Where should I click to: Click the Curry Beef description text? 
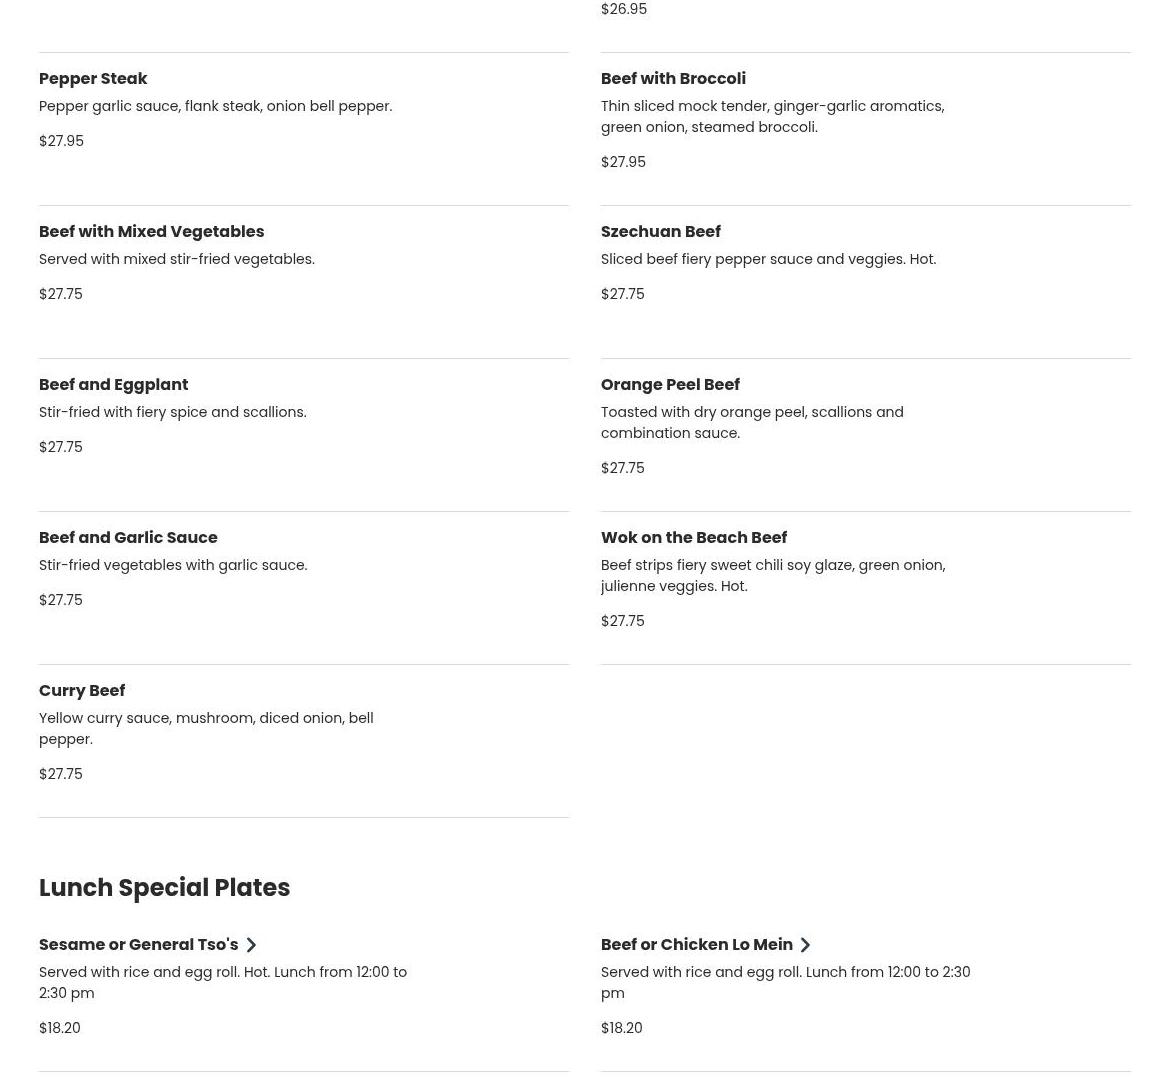point(206,728)
